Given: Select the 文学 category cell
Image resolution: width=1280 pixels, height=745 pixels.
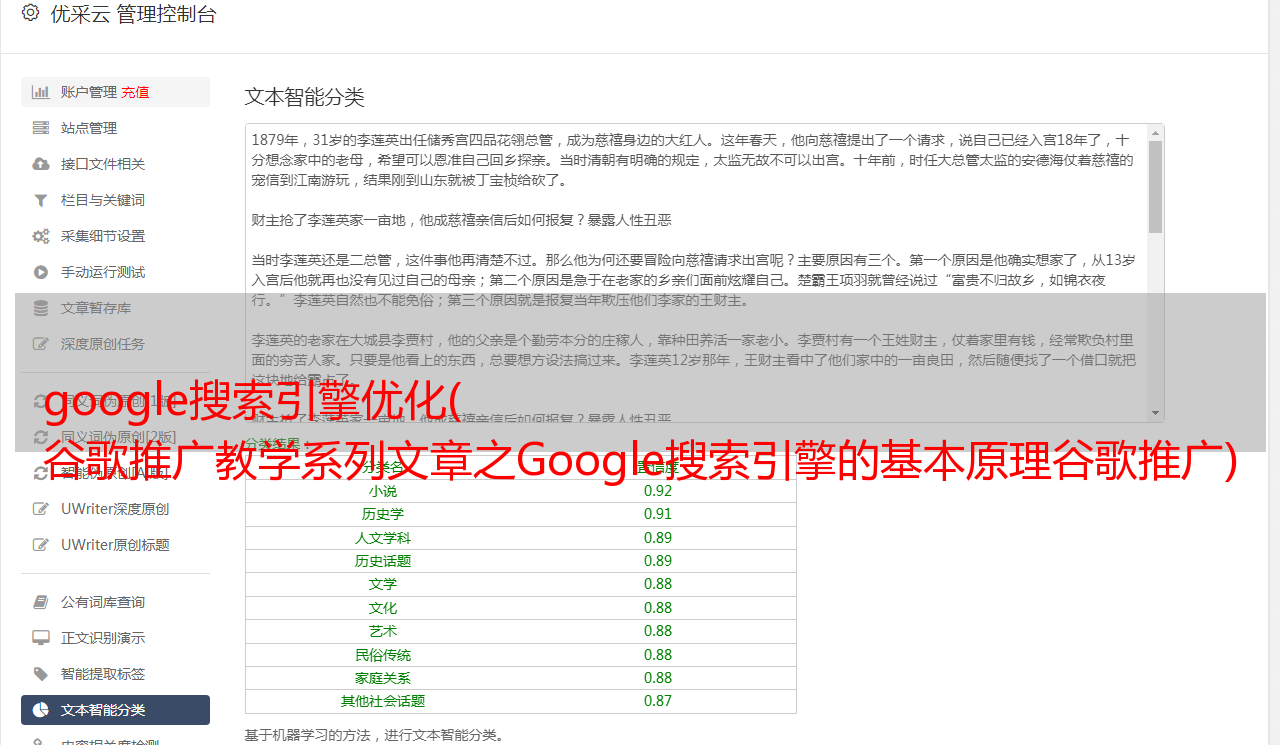Looking at the screenshot, I should click(383, 584).
